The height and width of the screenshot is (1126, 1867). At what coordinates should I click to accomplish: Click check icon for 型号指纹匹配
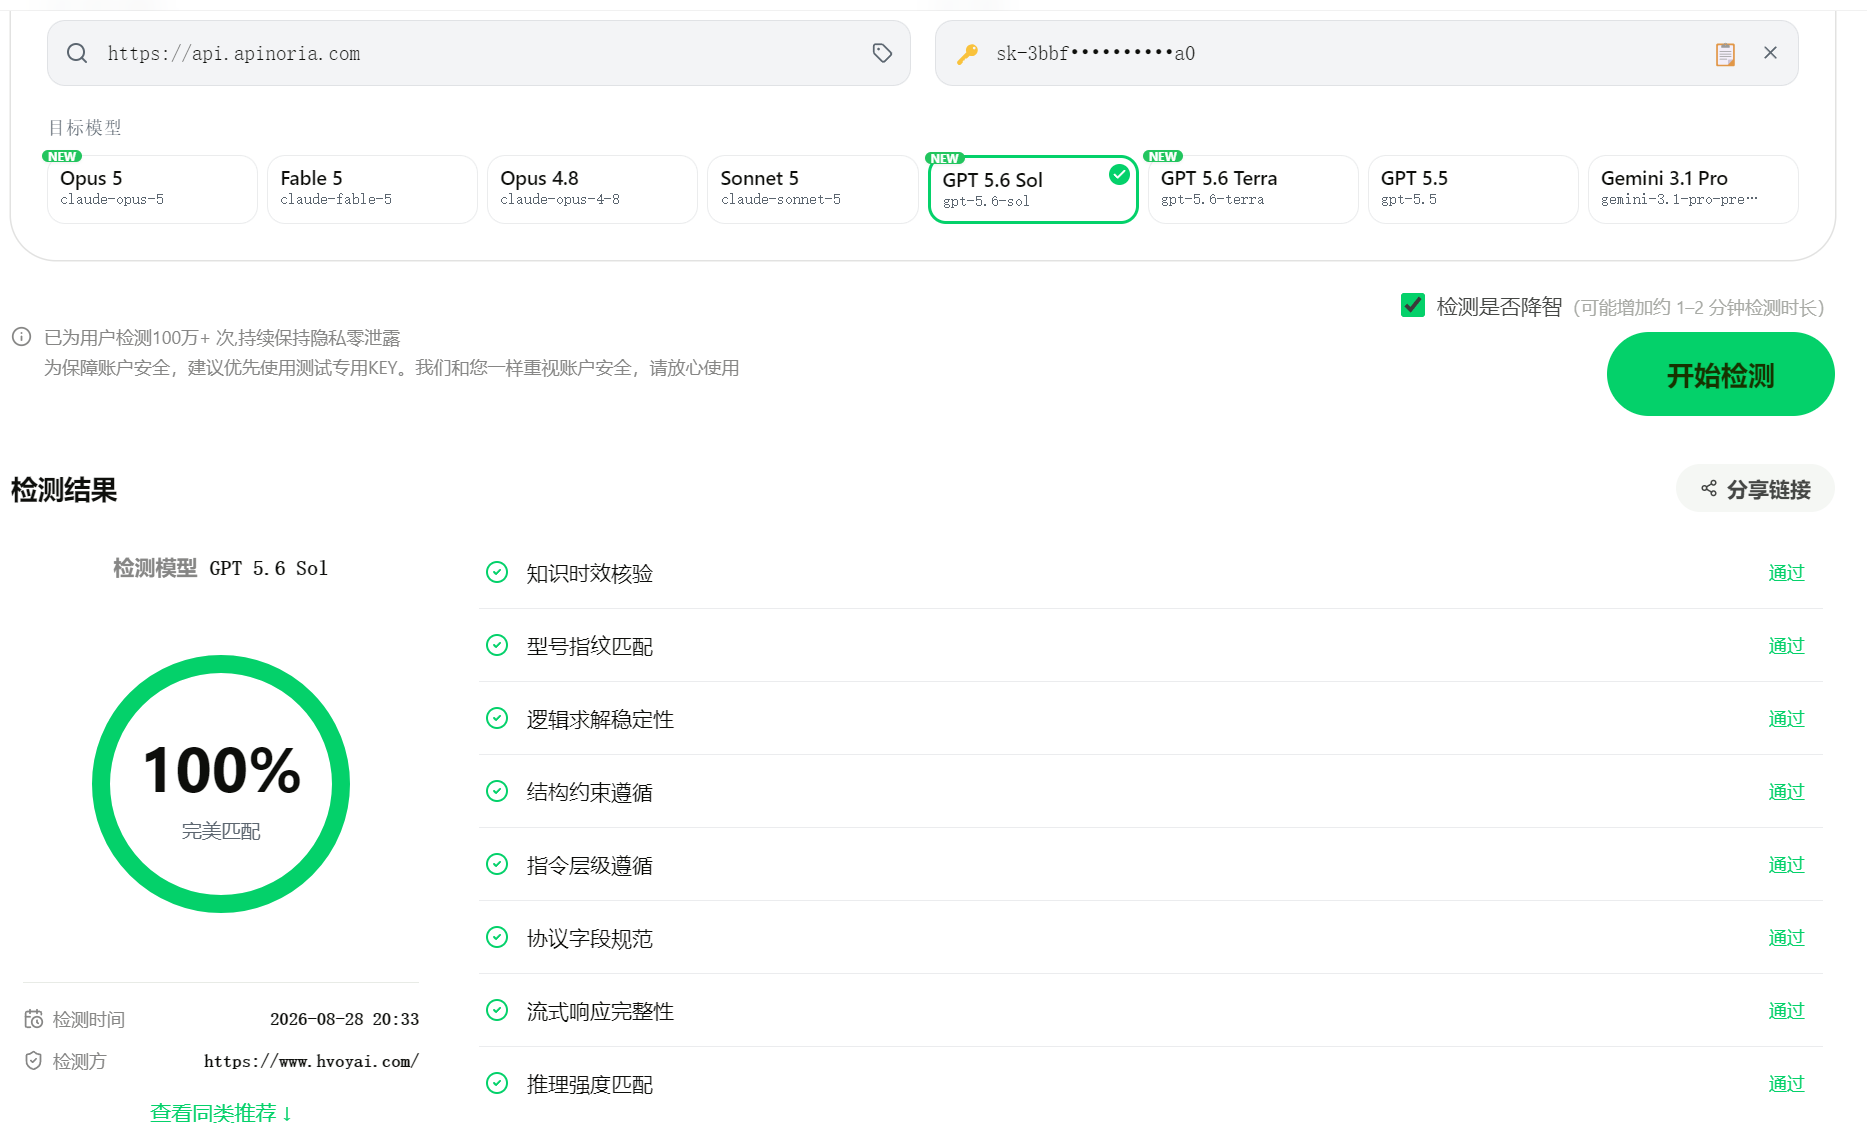(497, 645)
